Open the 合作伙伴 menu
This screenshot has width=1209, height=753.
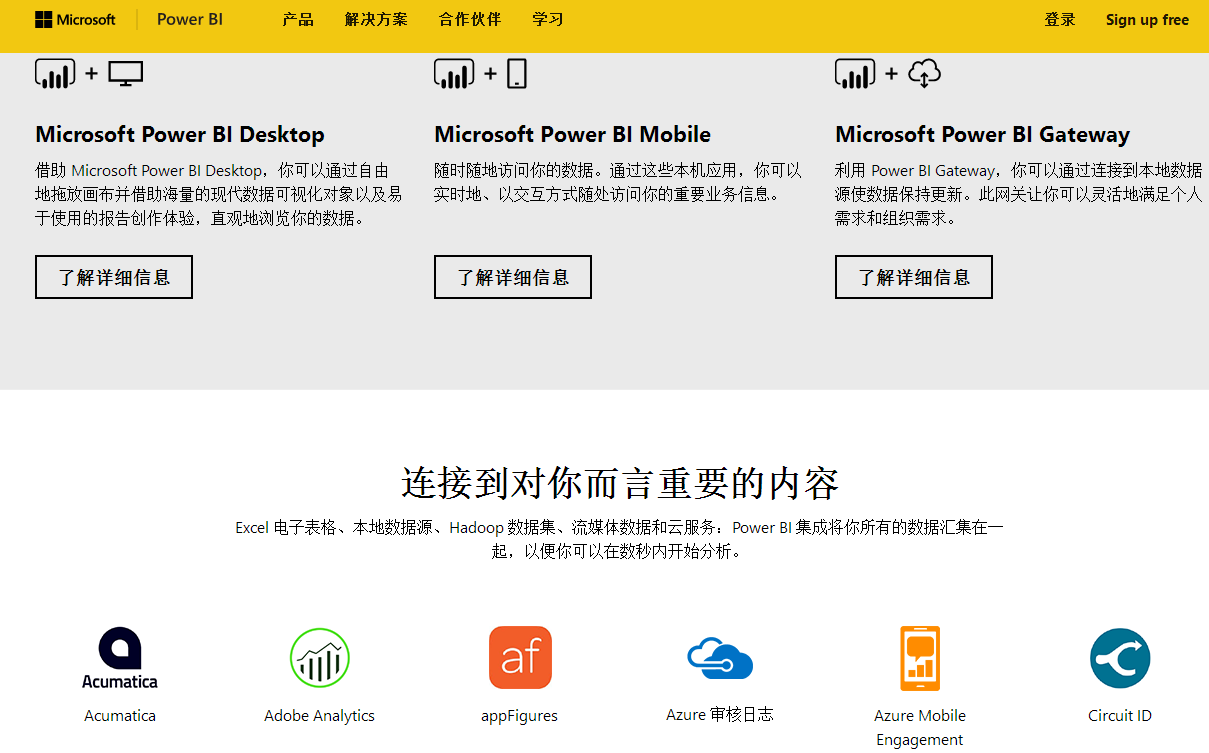470,20
